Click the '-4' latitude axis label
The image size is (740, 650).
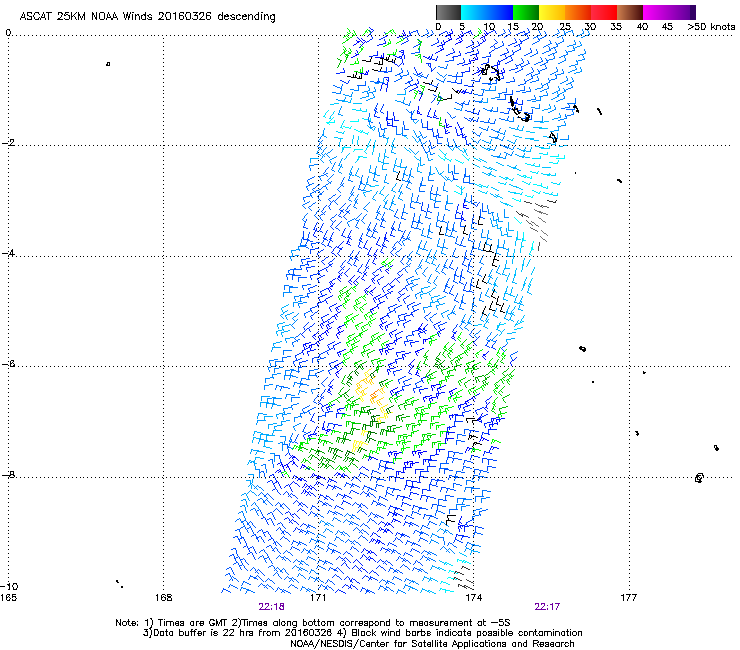[x=9, y=253]
